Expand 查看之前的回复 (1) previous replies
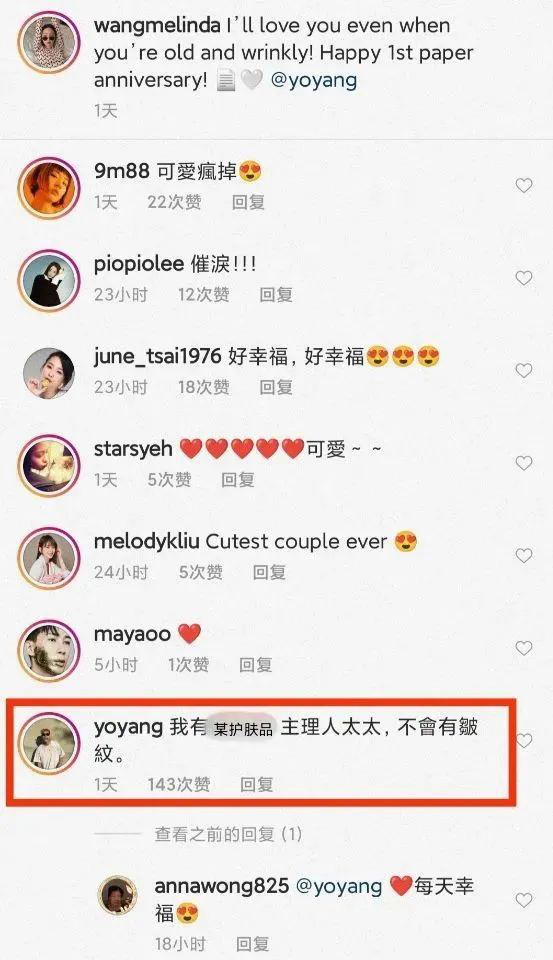Screen dimensions: 553x960 click(228, 834)
